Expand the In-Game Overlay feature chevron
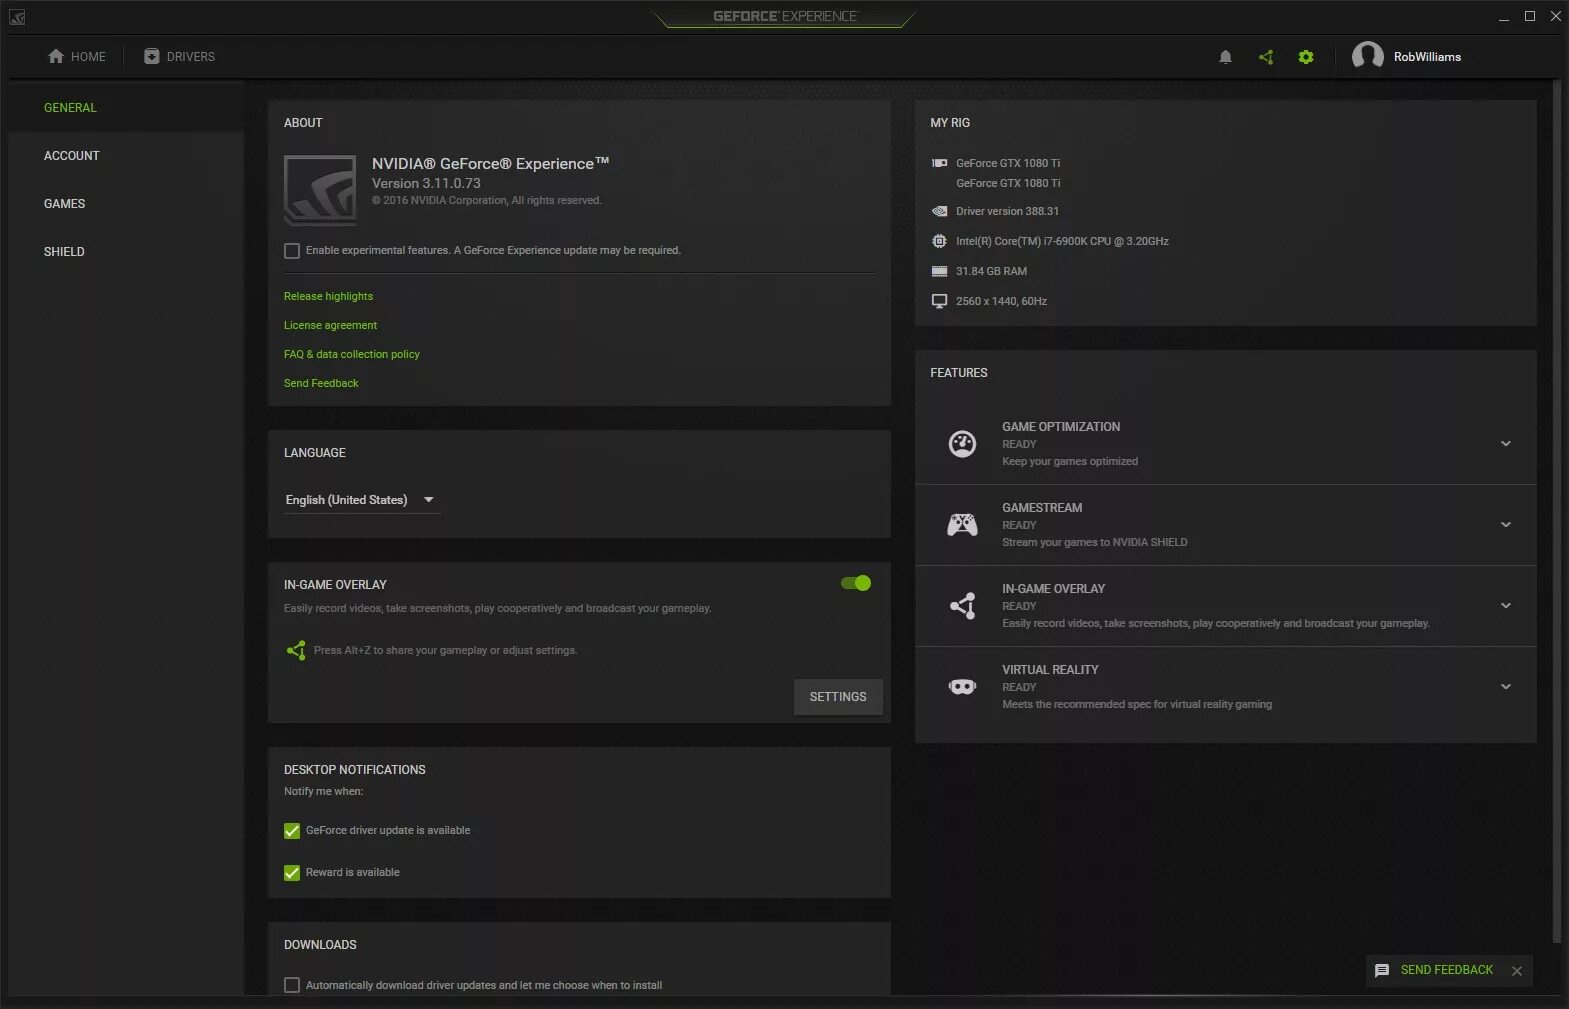This screenshot has width=1569, height=1009. coord(1506,605)
